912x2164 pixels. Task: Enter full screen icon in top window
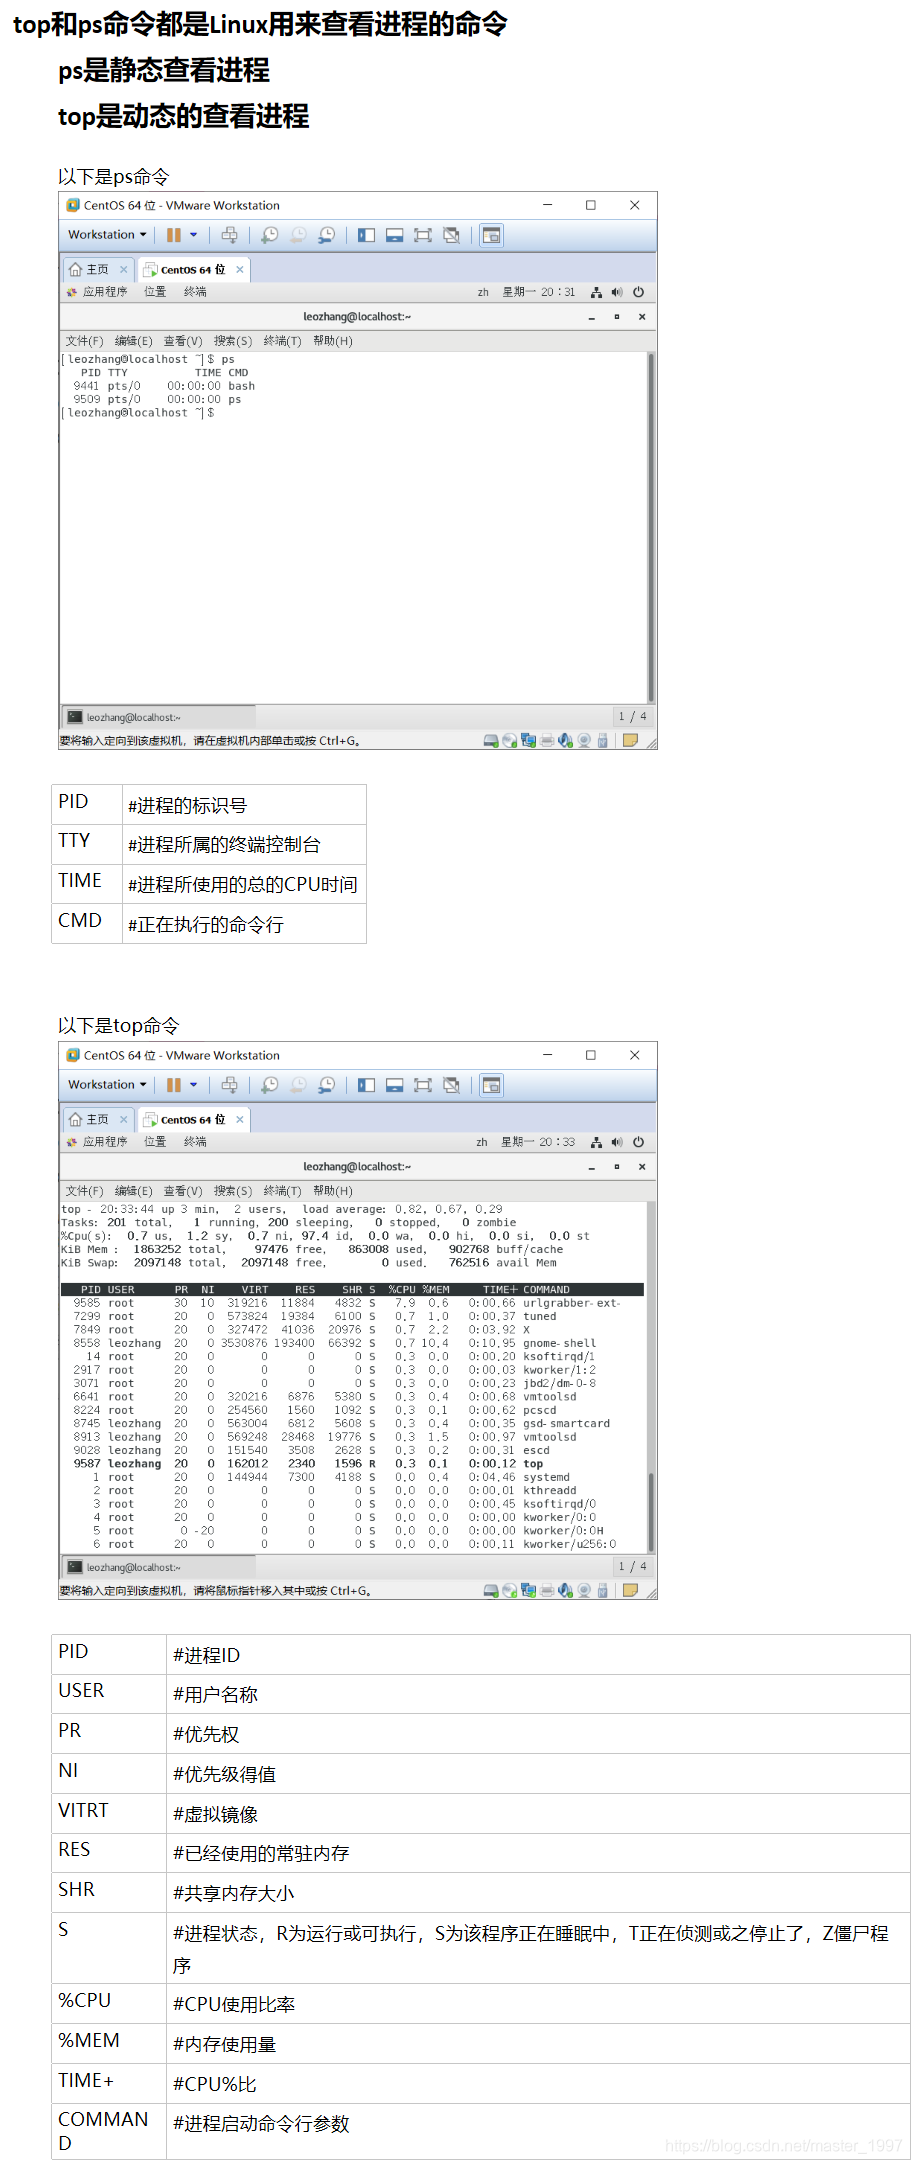tap(423, 1085)
